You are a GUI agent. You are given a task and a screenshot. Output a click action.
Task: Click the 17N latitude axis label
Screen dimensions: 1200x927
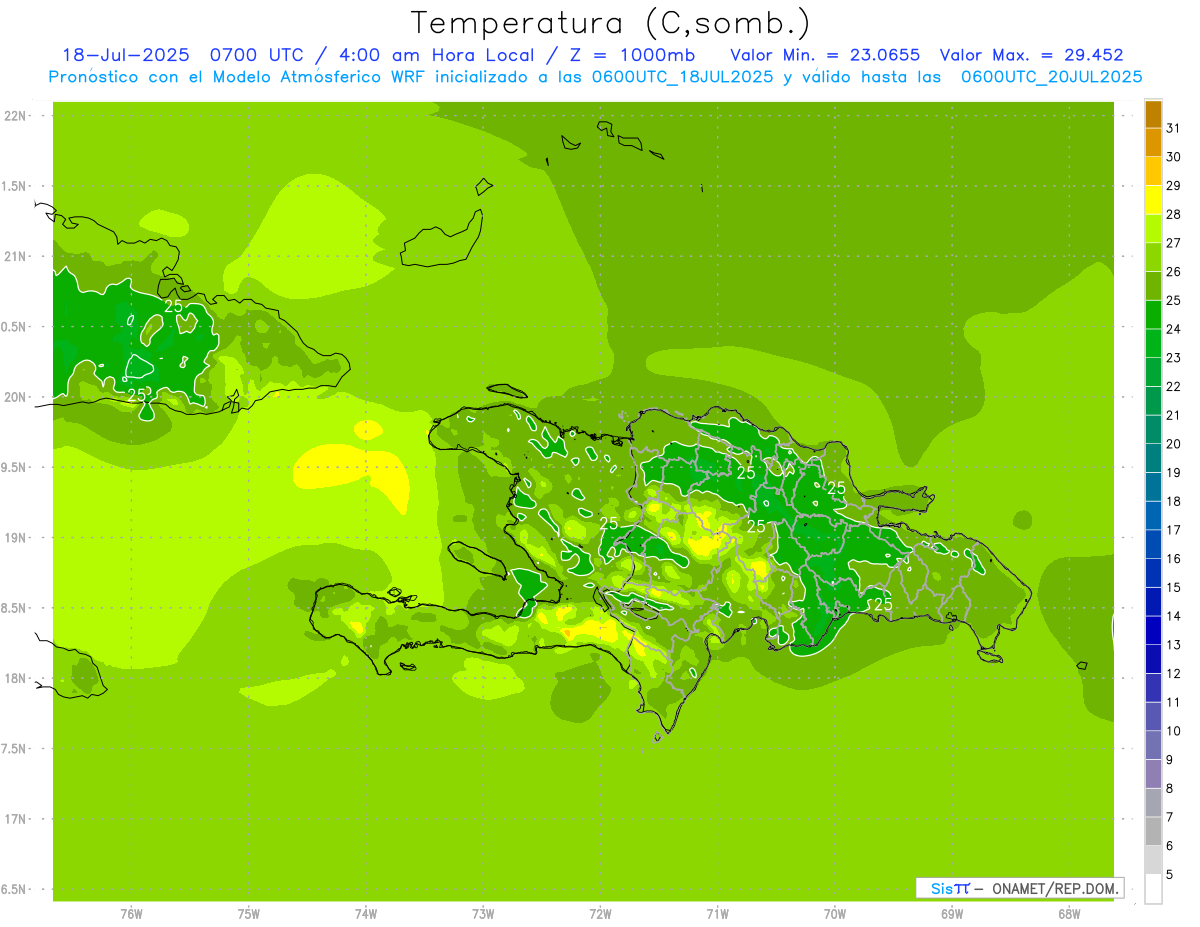(16, 819)
